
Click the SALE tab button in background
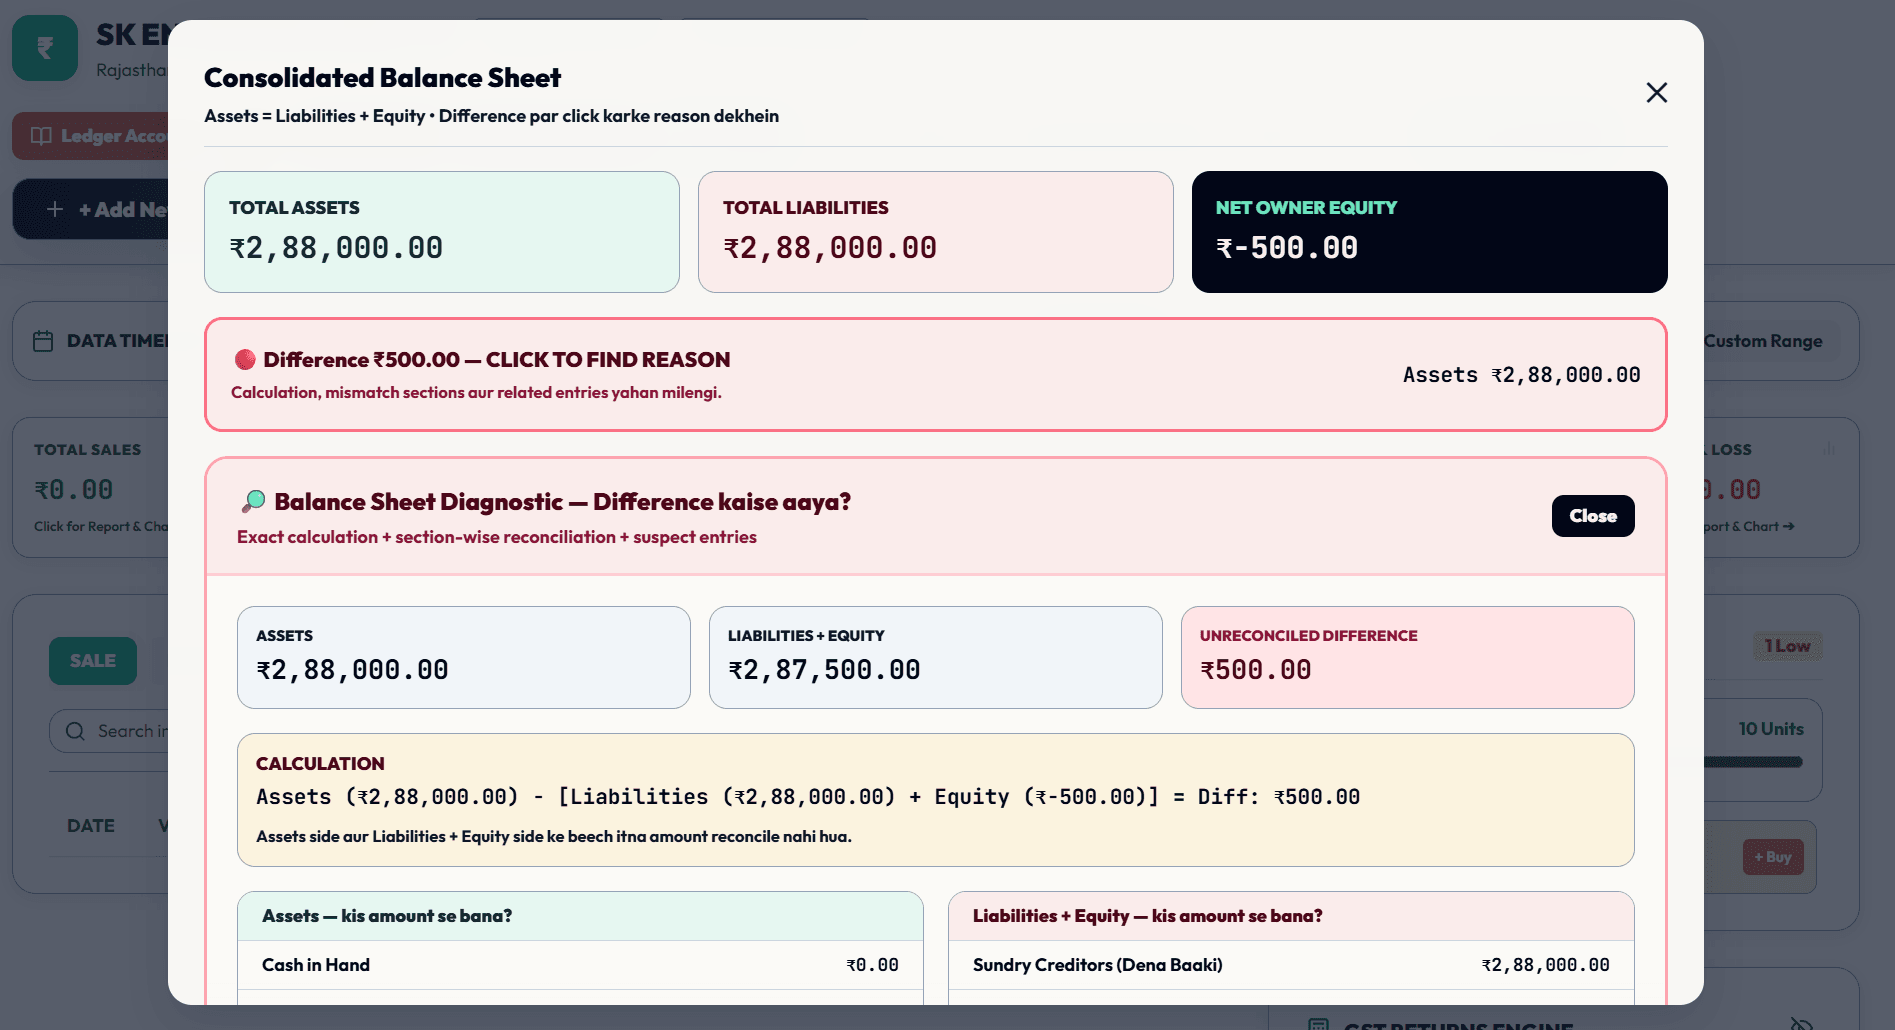coord(93,661)
